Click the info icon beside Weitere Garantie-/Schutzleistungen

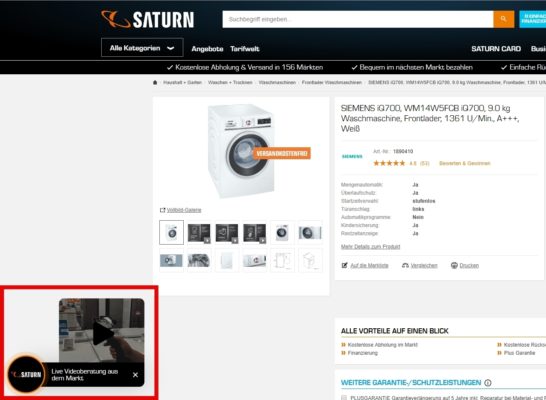pyautogui.click(x=488, y=383)
